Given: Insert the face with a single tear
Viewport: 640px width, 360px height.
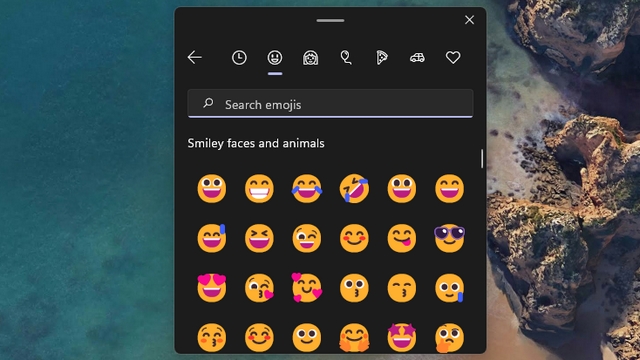Looking at the screenshot, I should 449,288.
